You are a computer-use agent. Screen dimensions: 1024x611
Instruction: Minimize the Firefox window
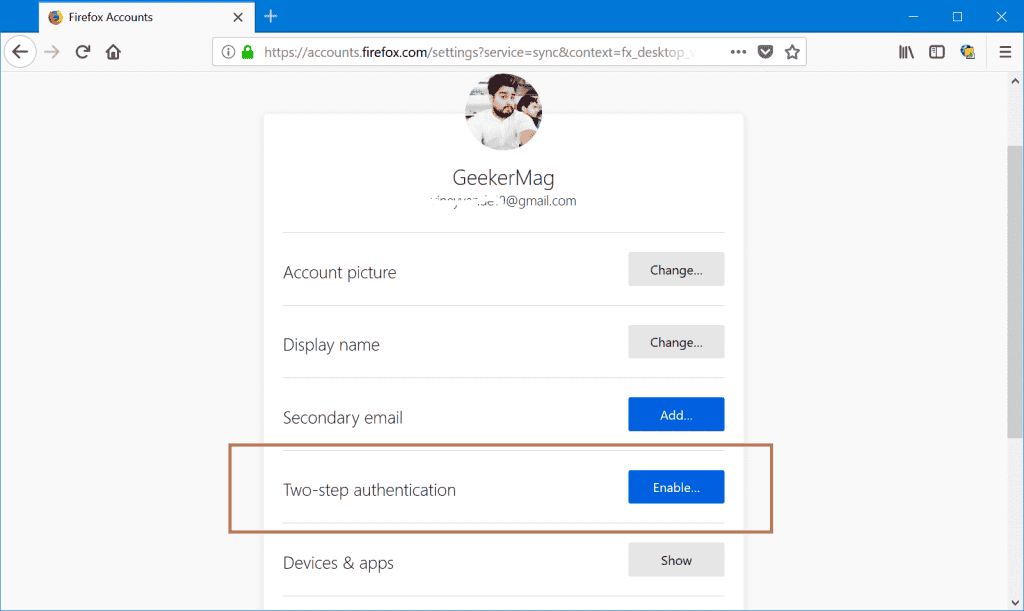(x=914, y=16)
